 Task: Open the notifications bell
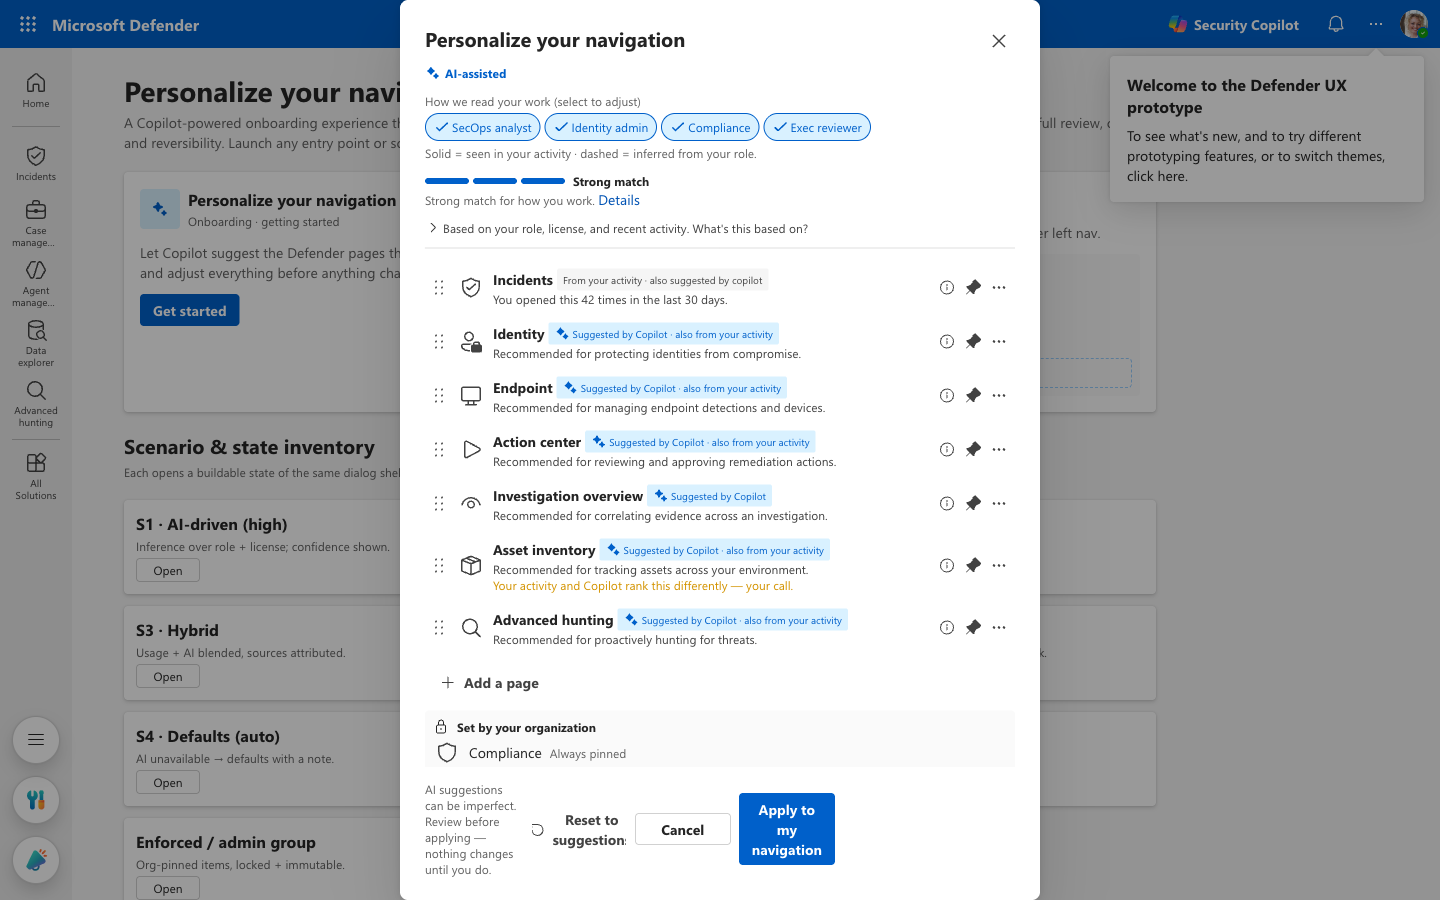click(1336, 24)
